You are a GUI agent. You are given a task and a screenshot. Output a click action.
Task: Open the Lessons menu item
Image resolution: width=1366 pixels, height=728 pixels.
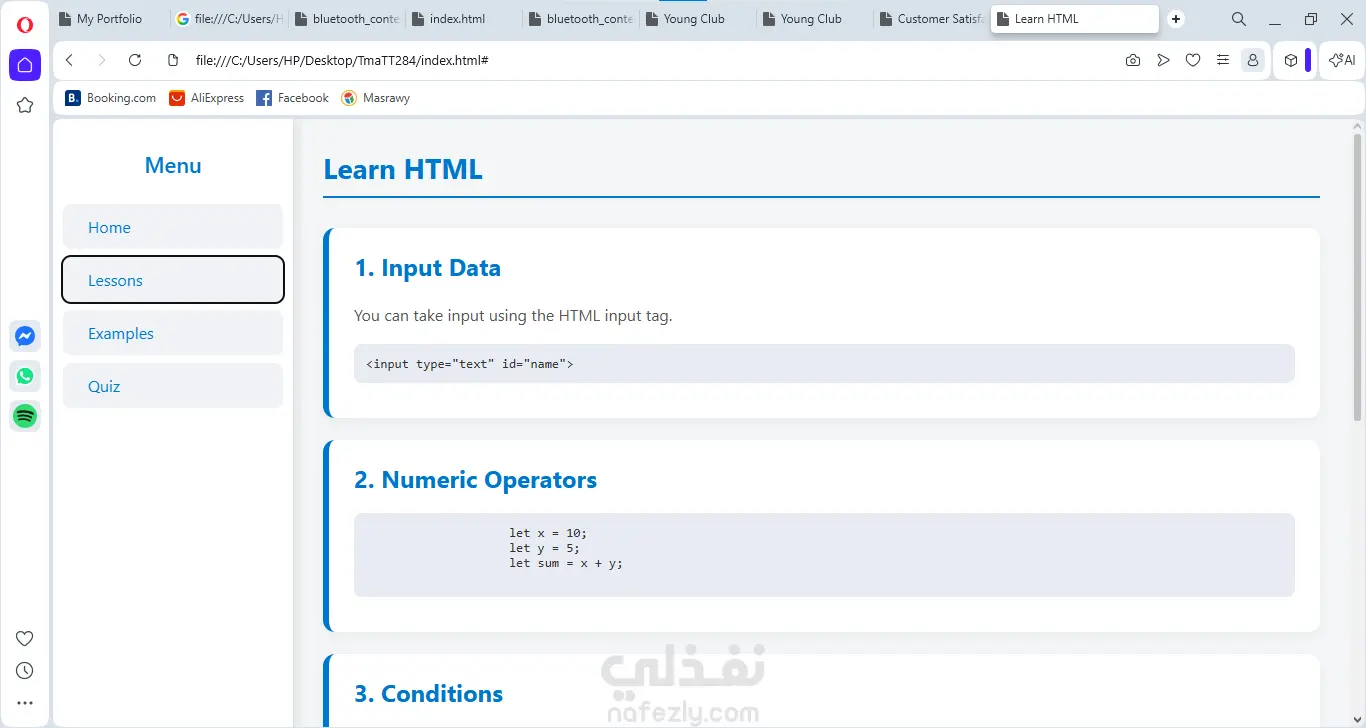coord(173,280)
